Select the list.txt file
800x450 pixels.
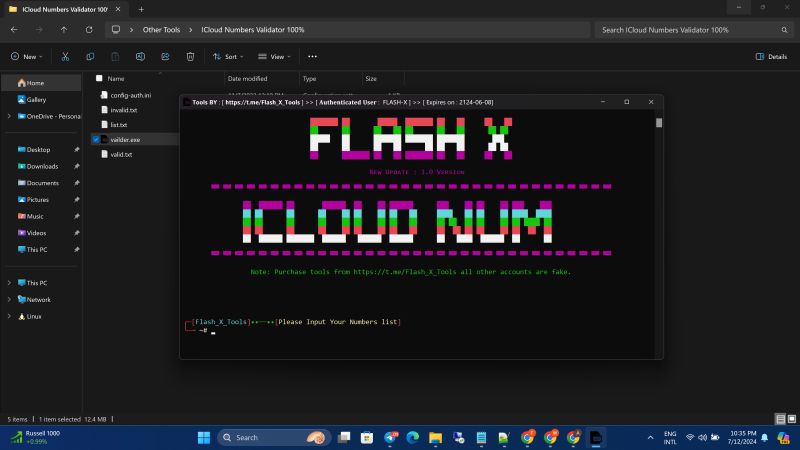118,124
